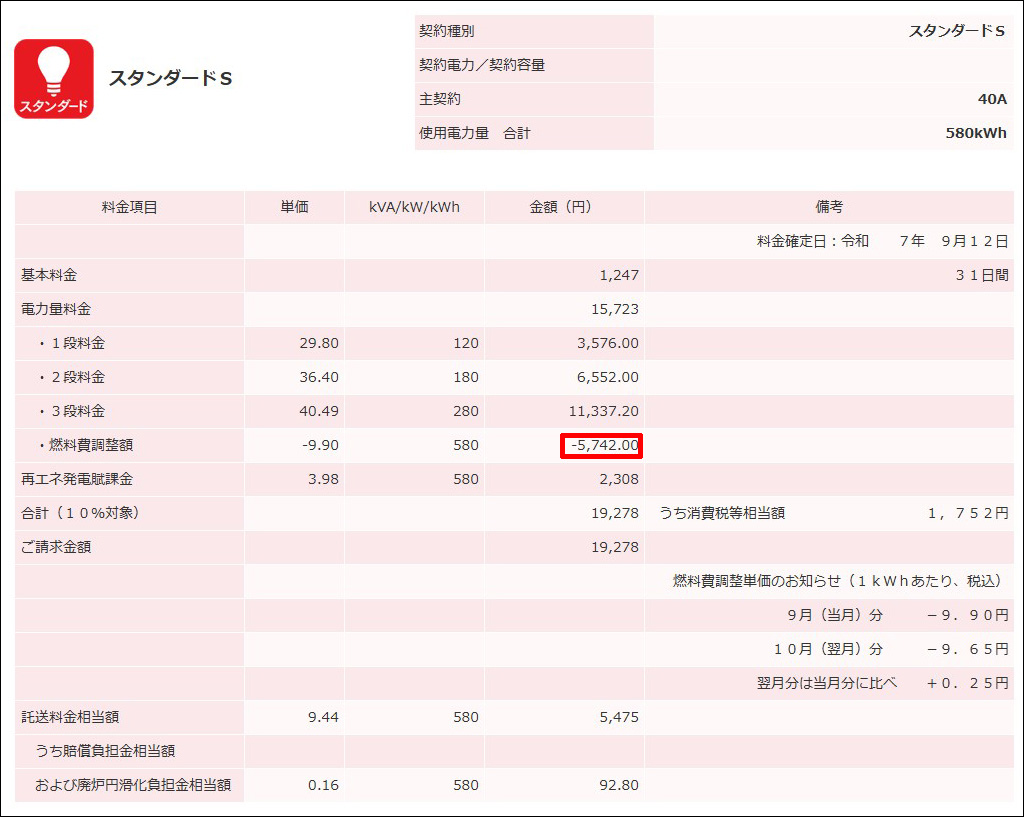Image resolution: width=1024 pixels, height=817 pixels.
Task: Click the 40A main contract value
Action: click(x=992, y=99)
